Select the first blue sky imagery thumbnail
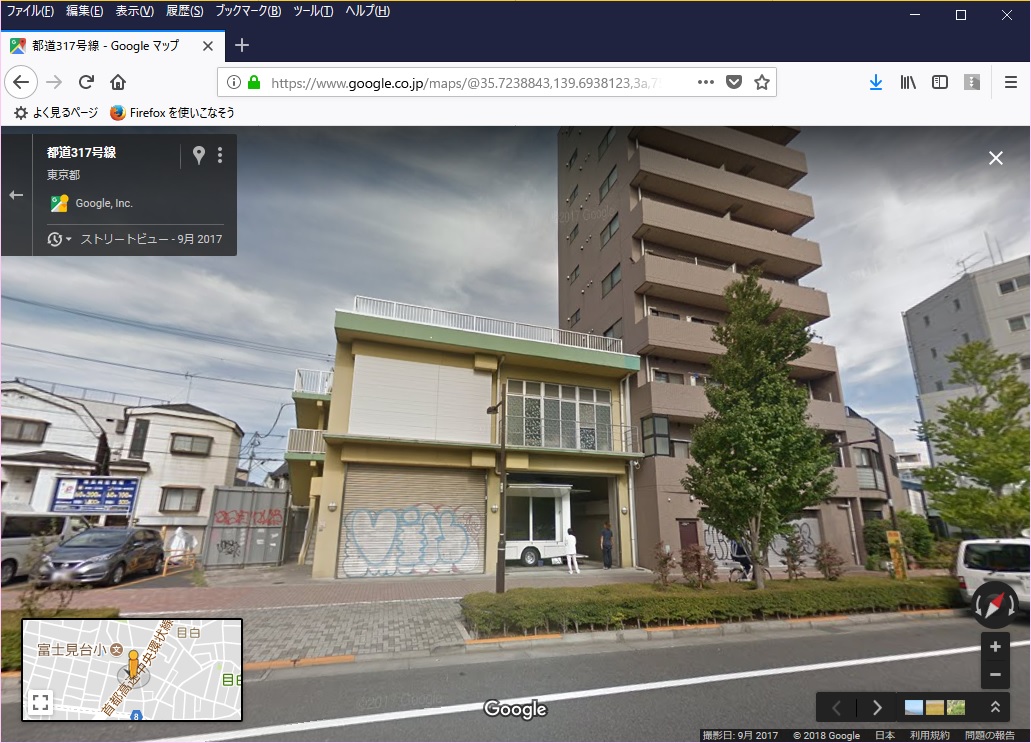The height and width of the screenshot is (743, 1031). [x=913, y=707]
